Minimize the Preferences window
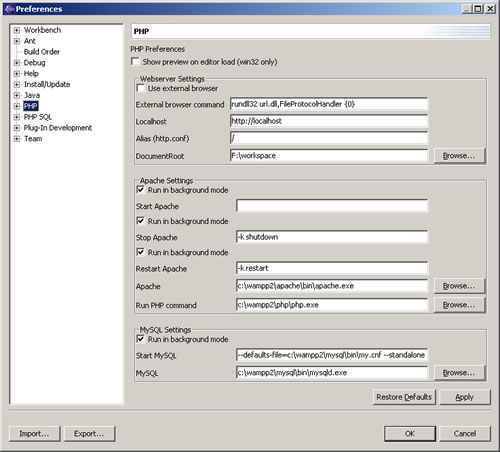Screen dimensions: 500x452 click(467, 9)
